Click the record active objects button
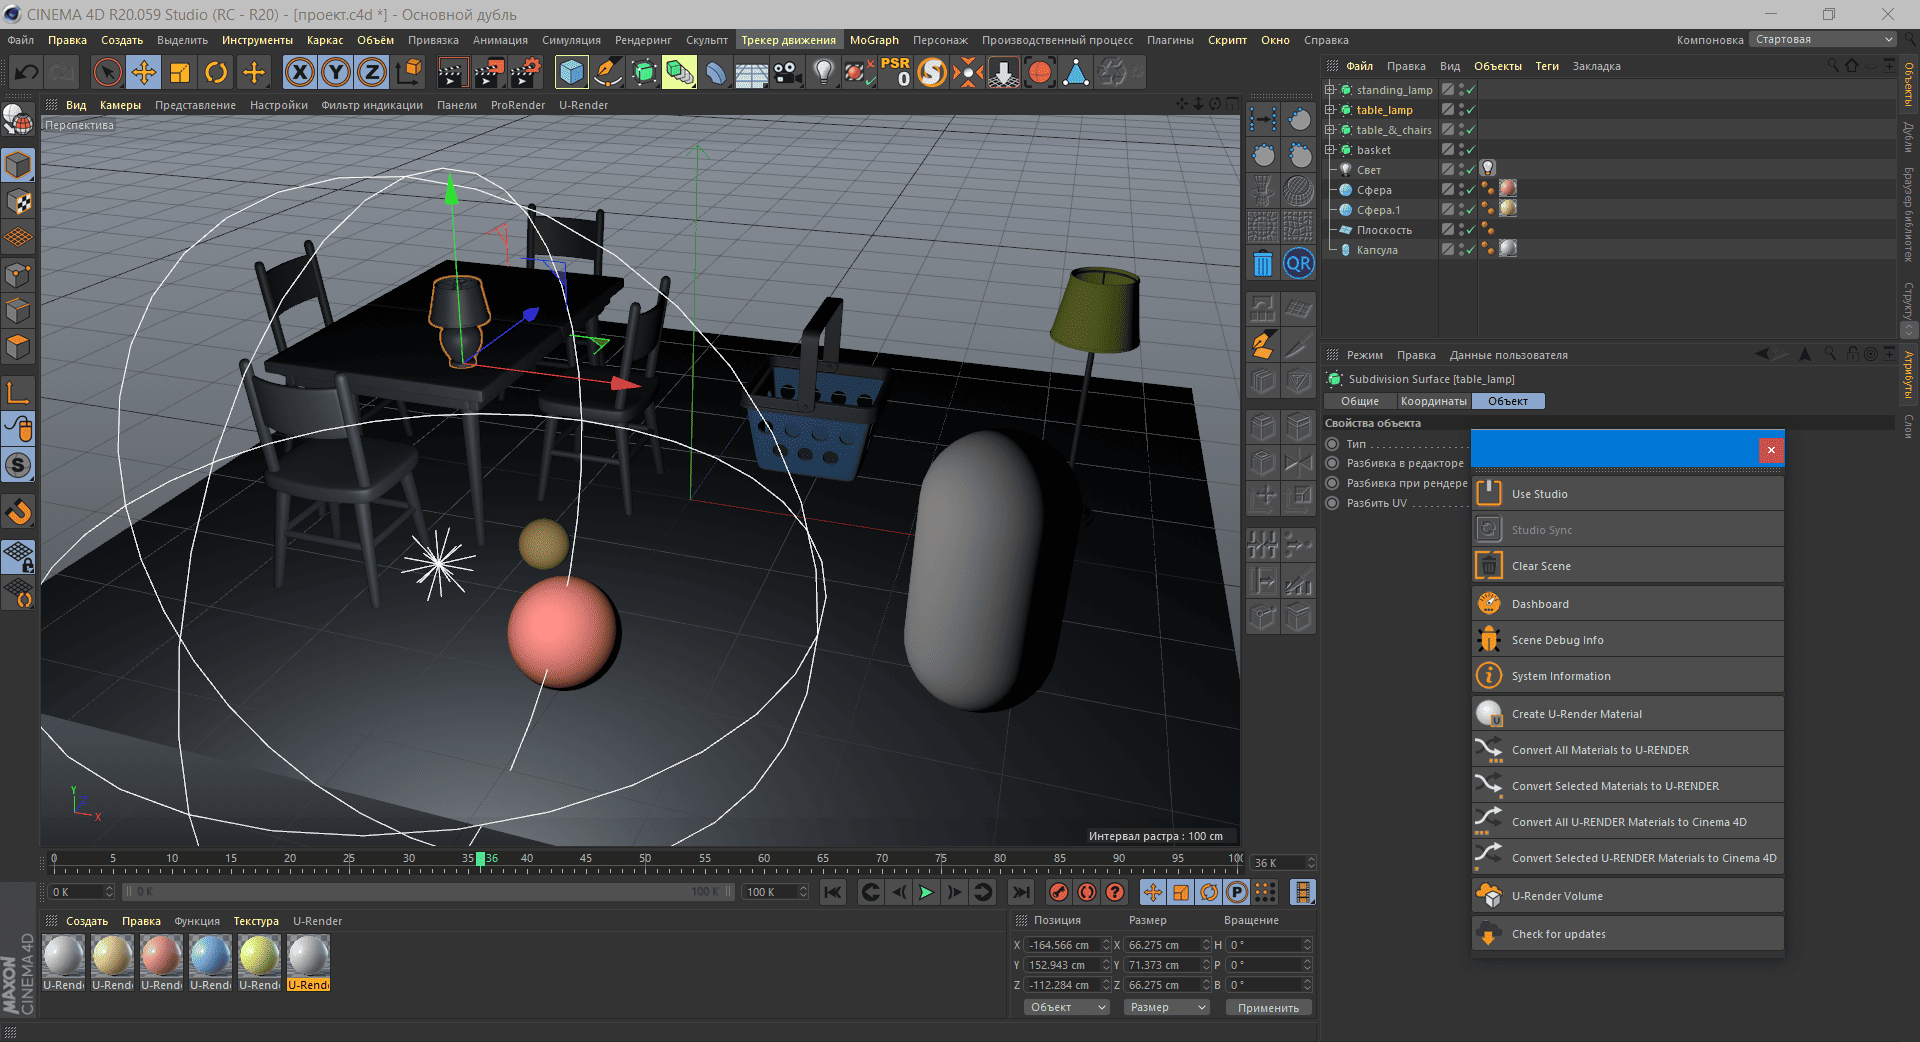This screenshot has width=1920, height=1042. [1059, 892]
